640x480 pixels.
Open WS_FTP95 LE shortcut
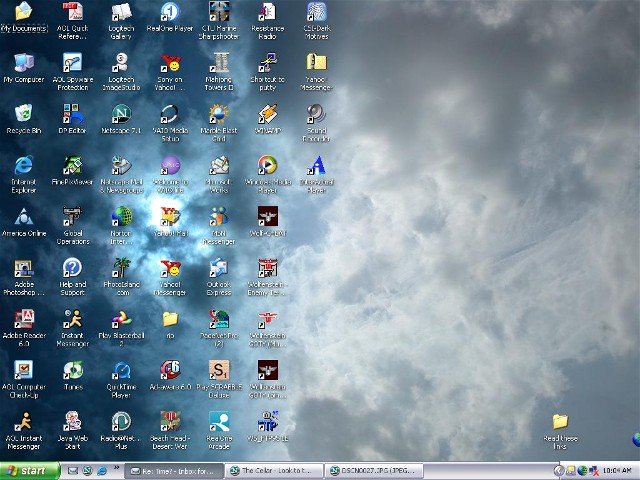(x=267, y=422)
